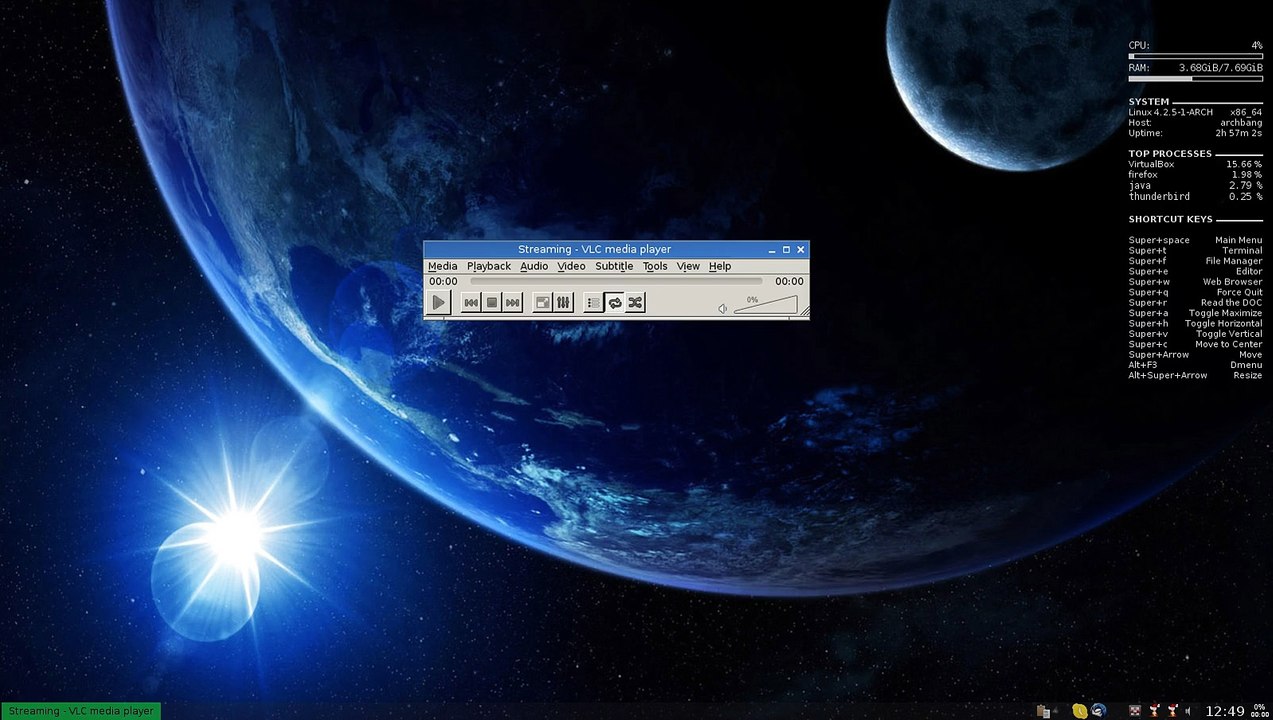Click "VirtualBox" in the top processes list

1151,164
